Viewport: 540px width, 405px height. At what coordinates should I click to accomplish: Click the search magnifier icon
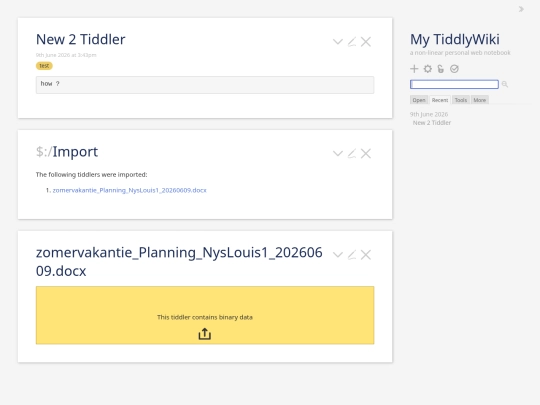pos(505,84)
